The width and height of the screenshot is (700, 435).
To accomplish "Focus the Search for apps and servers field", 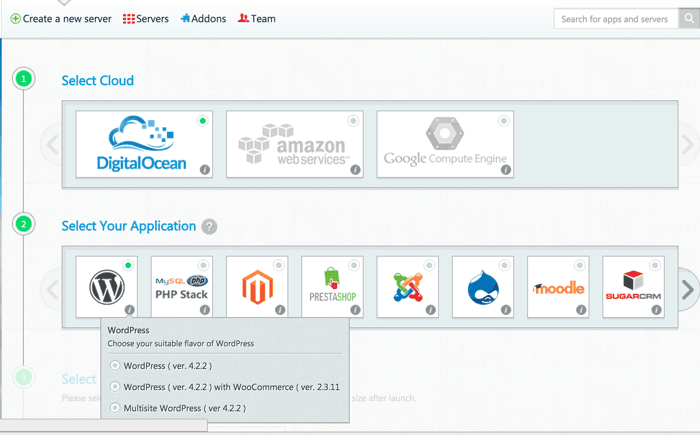I will pos(616,19).
